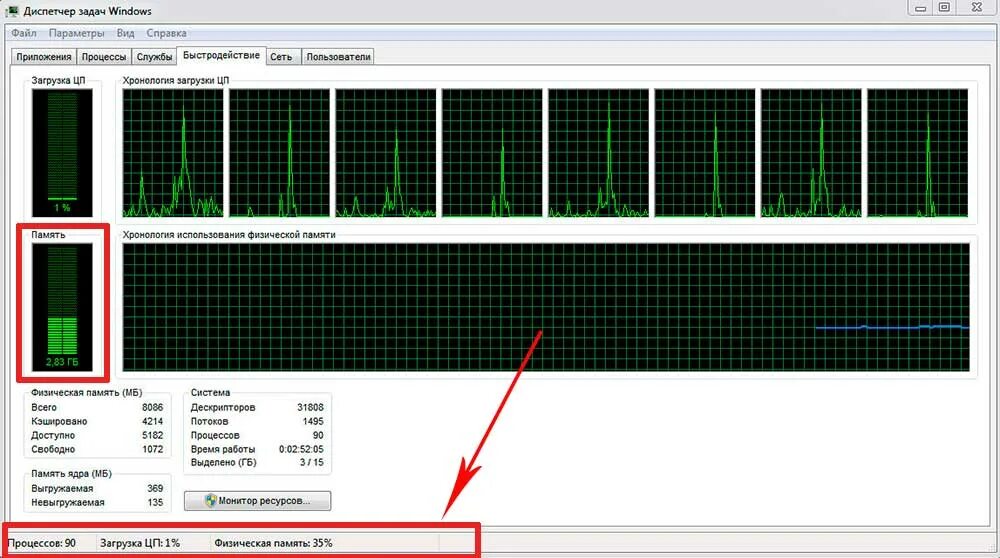1000x558 pixels.
Task: Click the Хронология загрузки ЦП label
Action: [175, 80]
